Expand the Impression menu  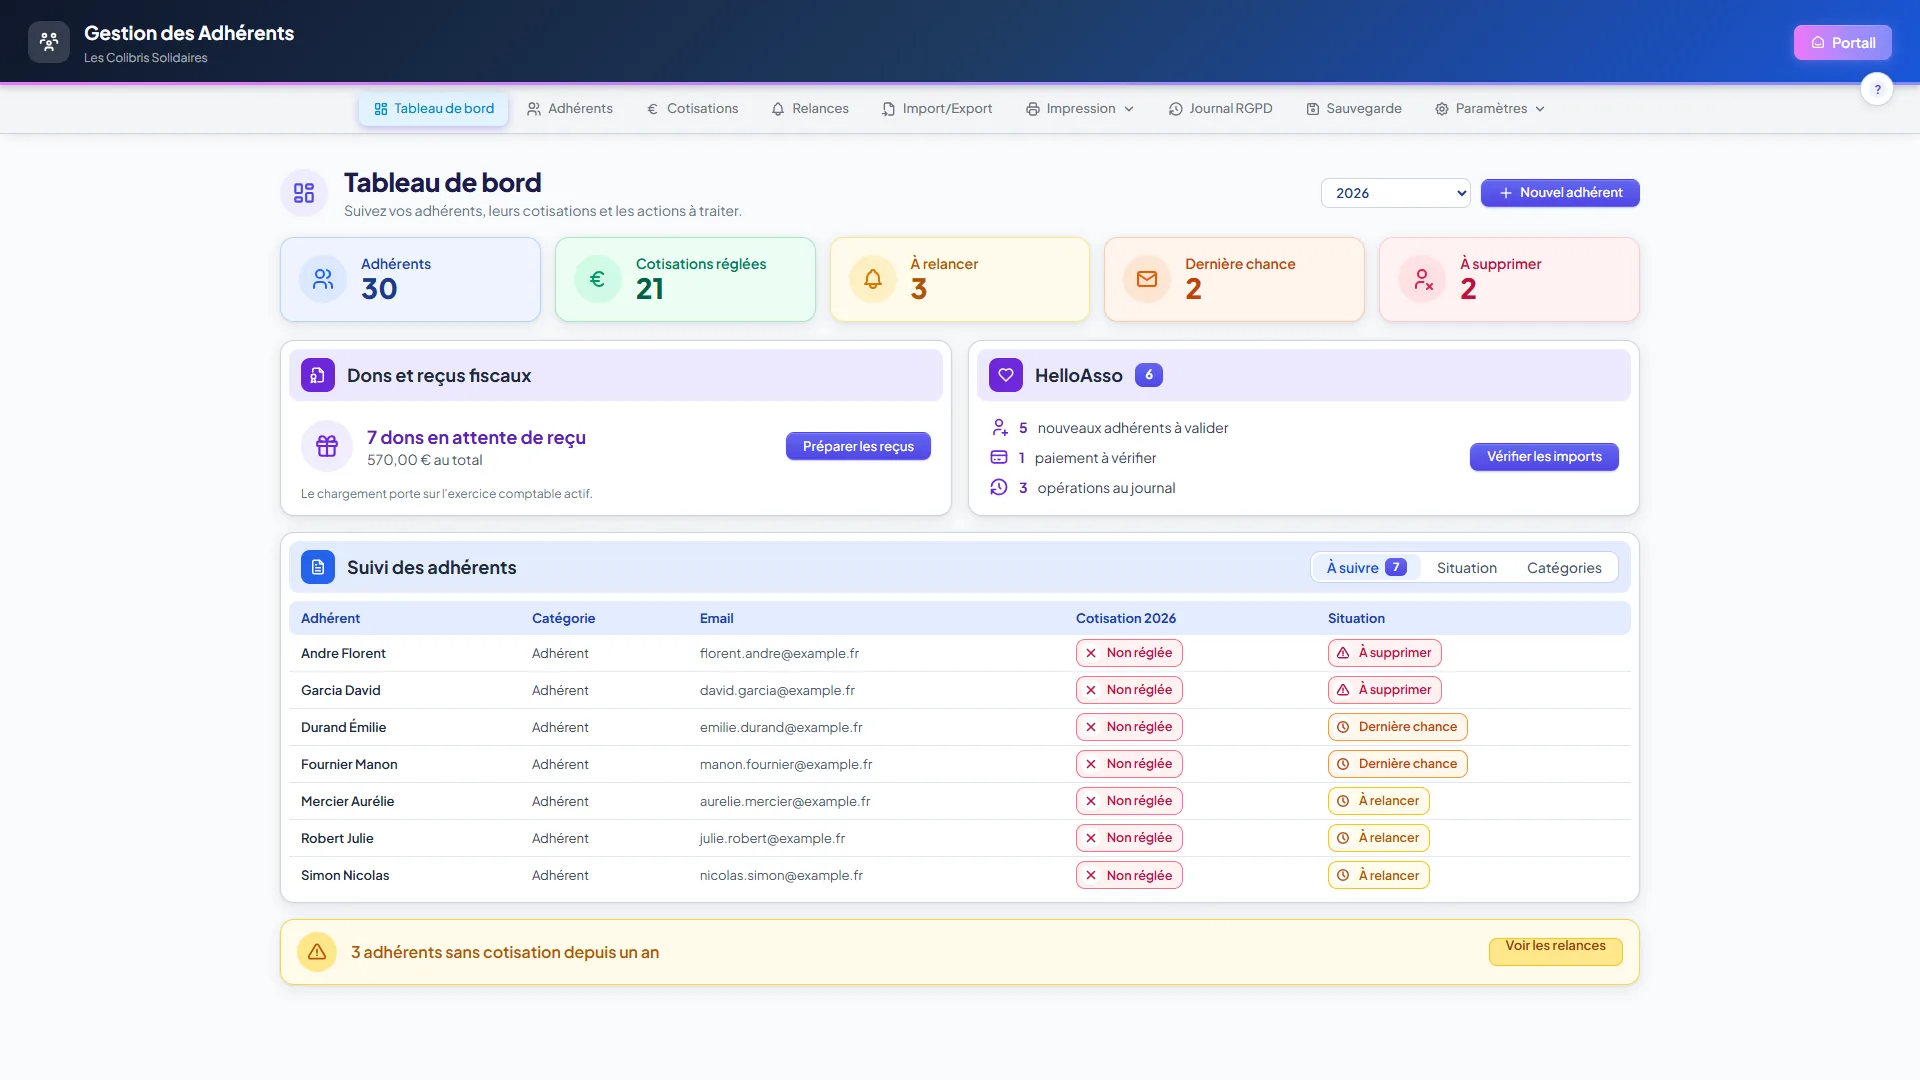[x=1080, y=108]
